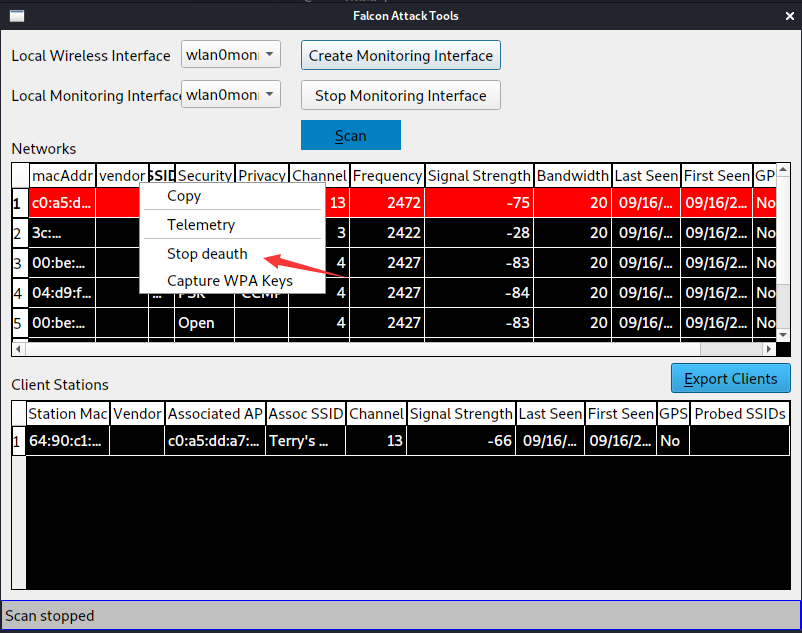Image resolution: width=802 pixels, height=633 pixels.
Task: Click the c0:a5:d... MAC address cell
Action: click(62, 203)
